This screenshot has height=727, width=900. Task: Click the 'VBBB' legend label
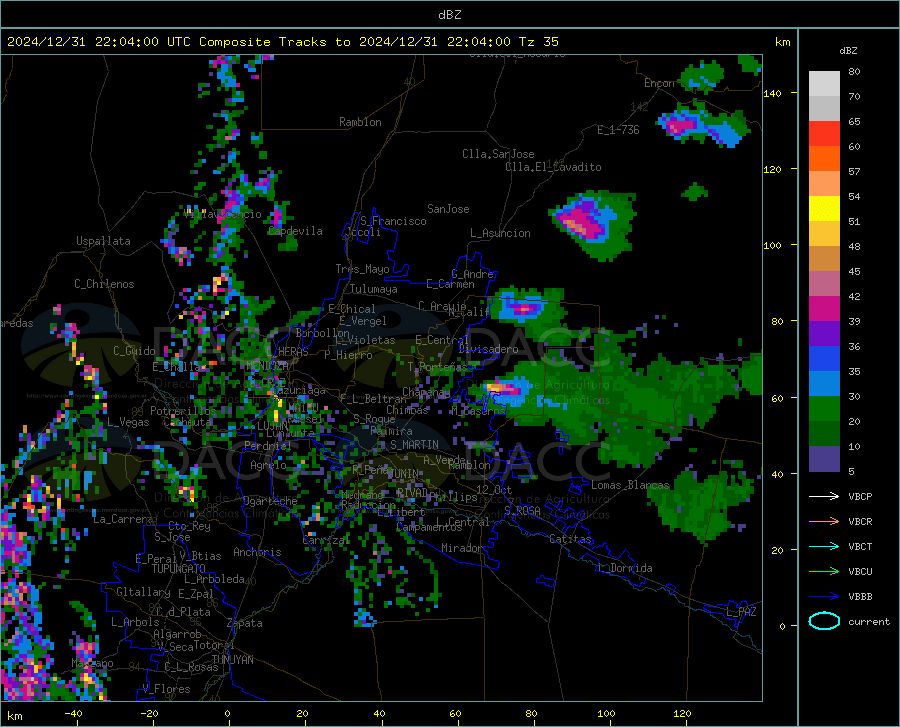tap(860, 597)
